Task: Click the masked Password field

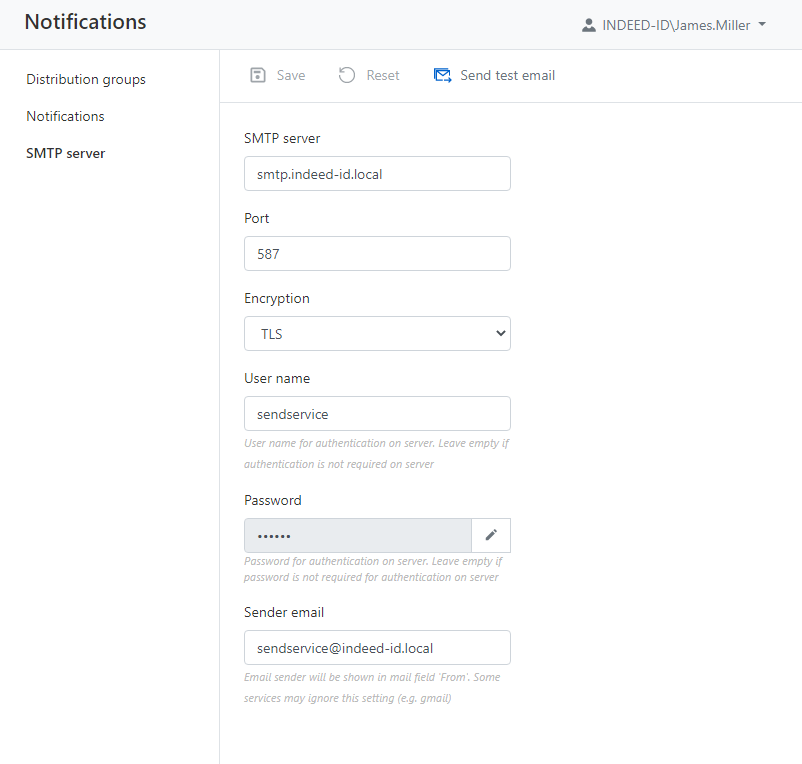Action: (x=357, y=536)
